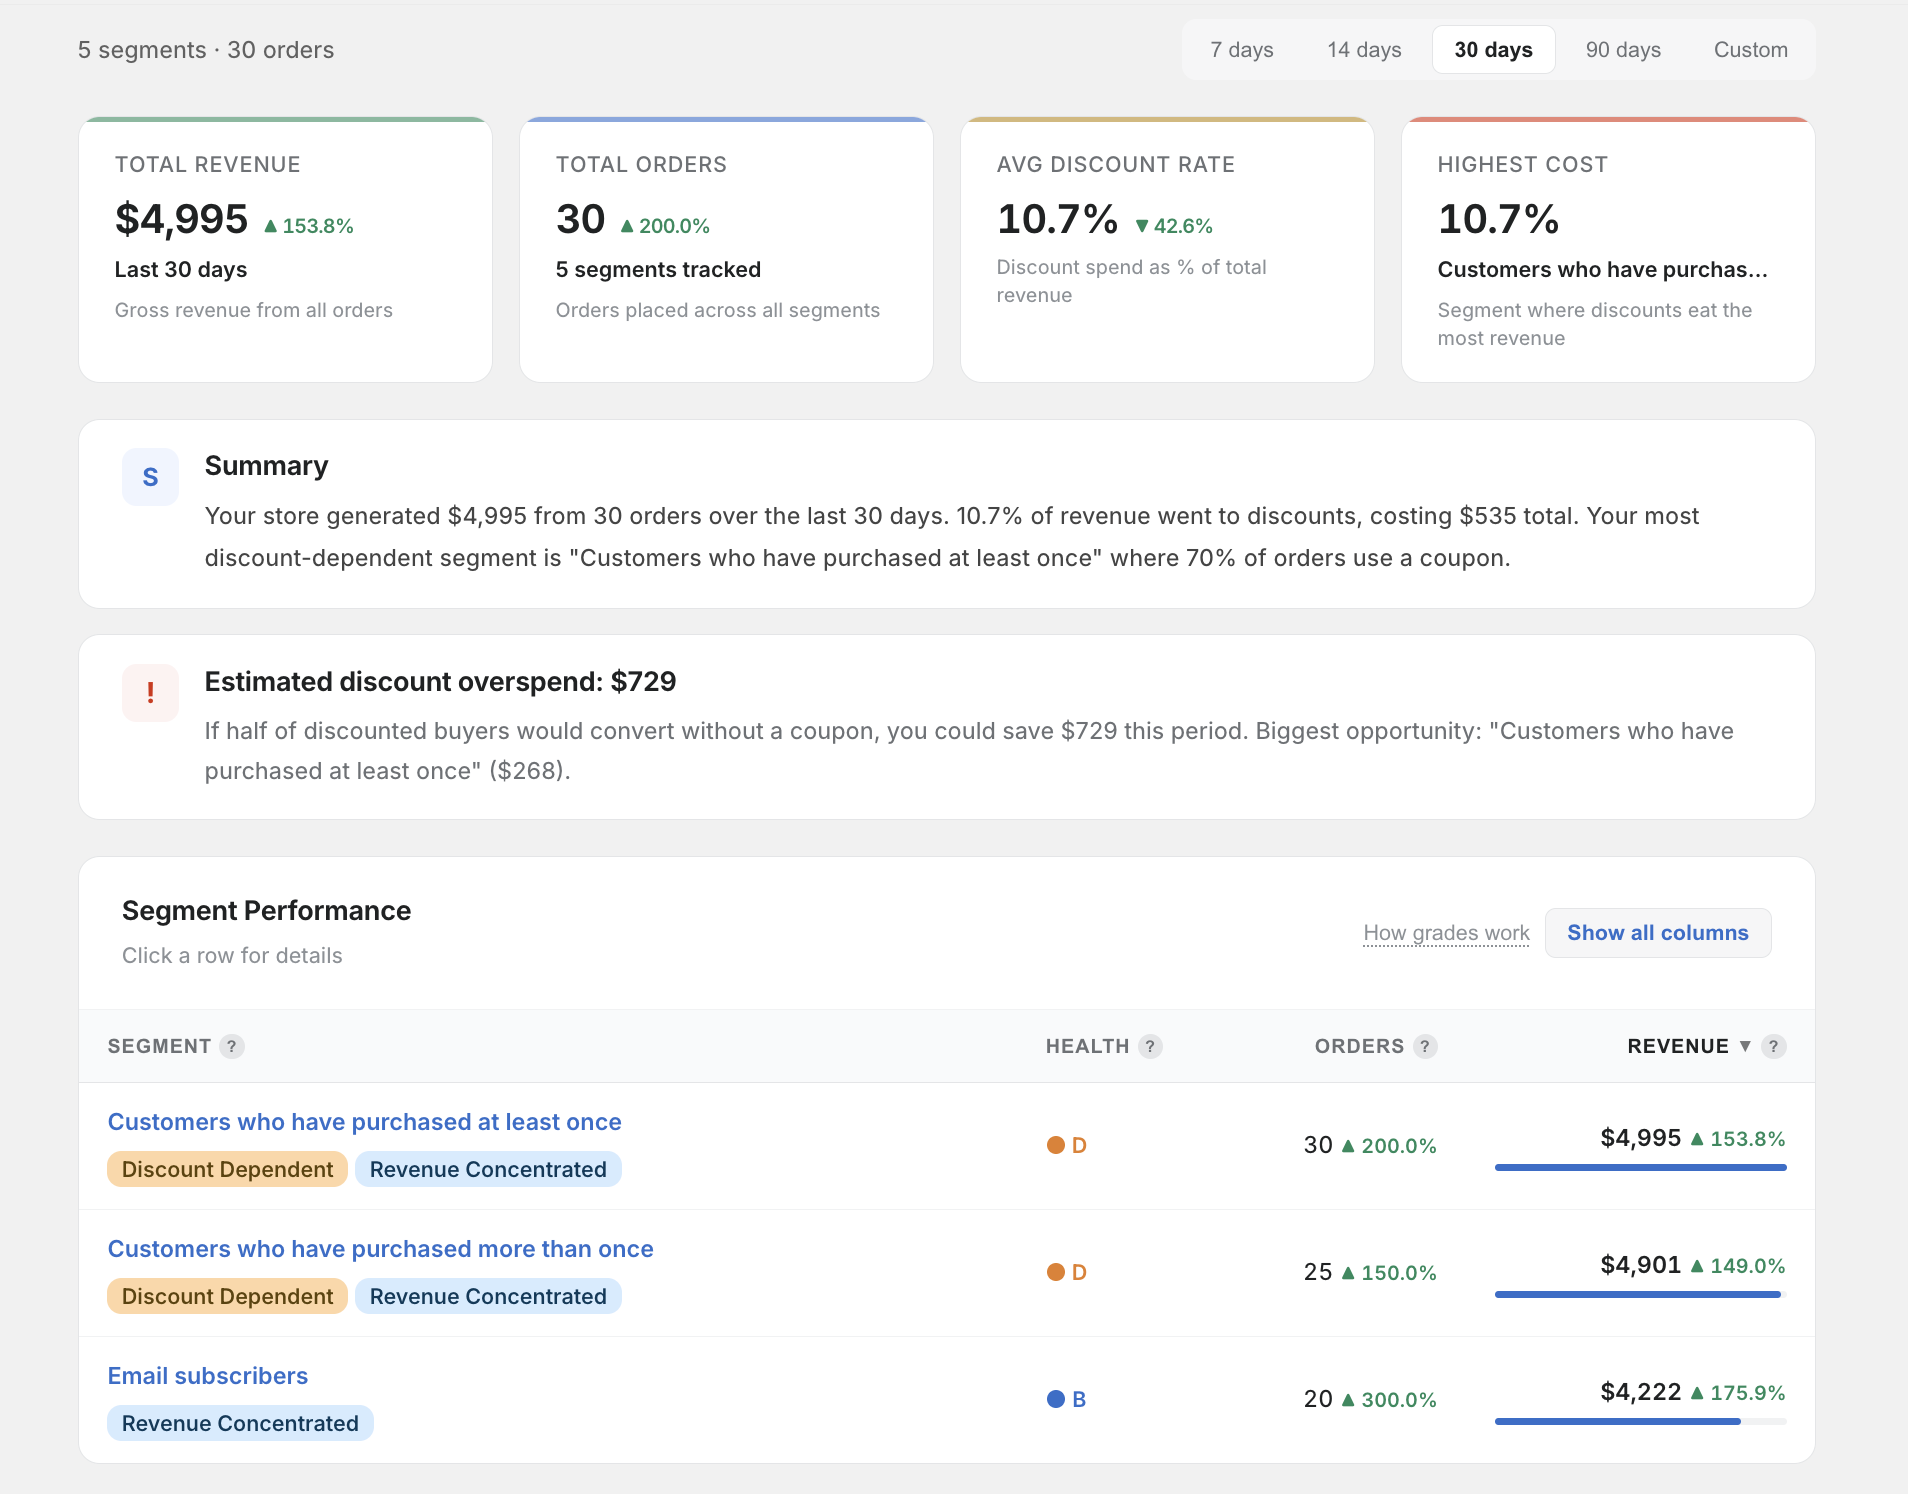
Task: Open the Health column help icon
Action: pos(1151,1046)
